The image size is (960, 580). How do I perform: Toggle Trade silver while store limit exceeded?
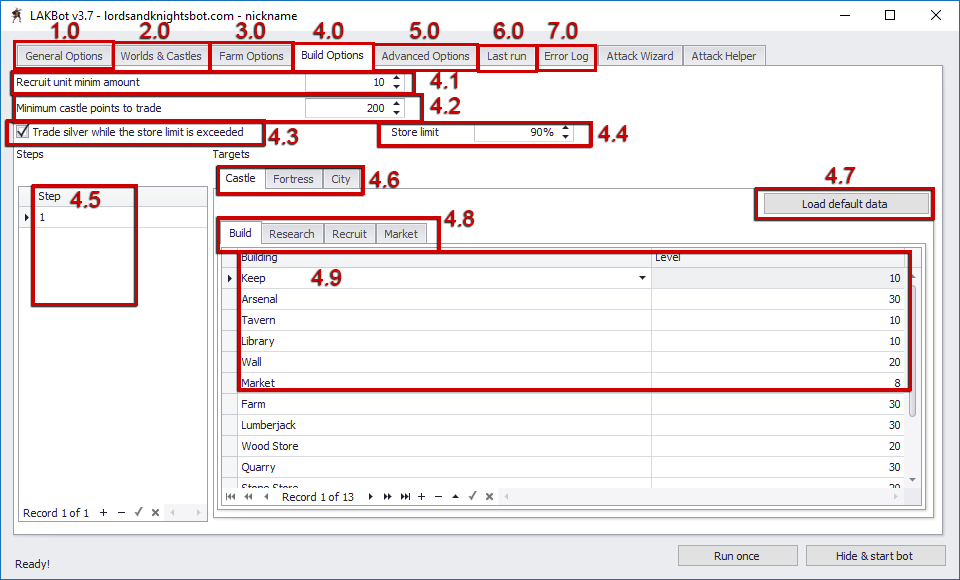[23, 132]
